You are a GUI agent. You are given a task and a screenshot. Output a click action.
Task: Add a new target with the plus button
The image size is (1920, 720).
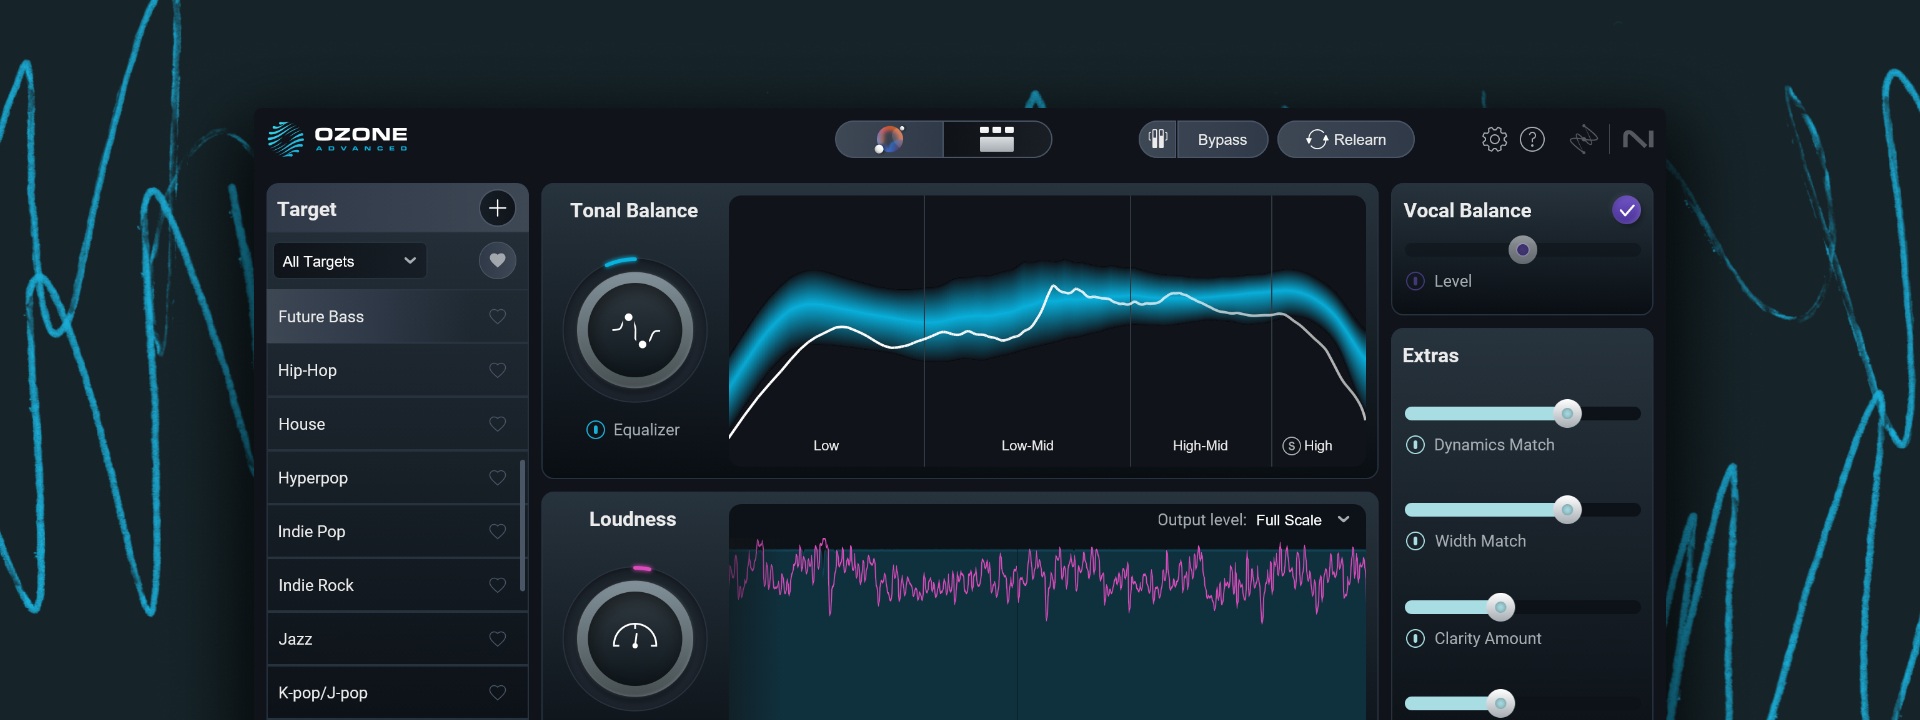[497, 208]
